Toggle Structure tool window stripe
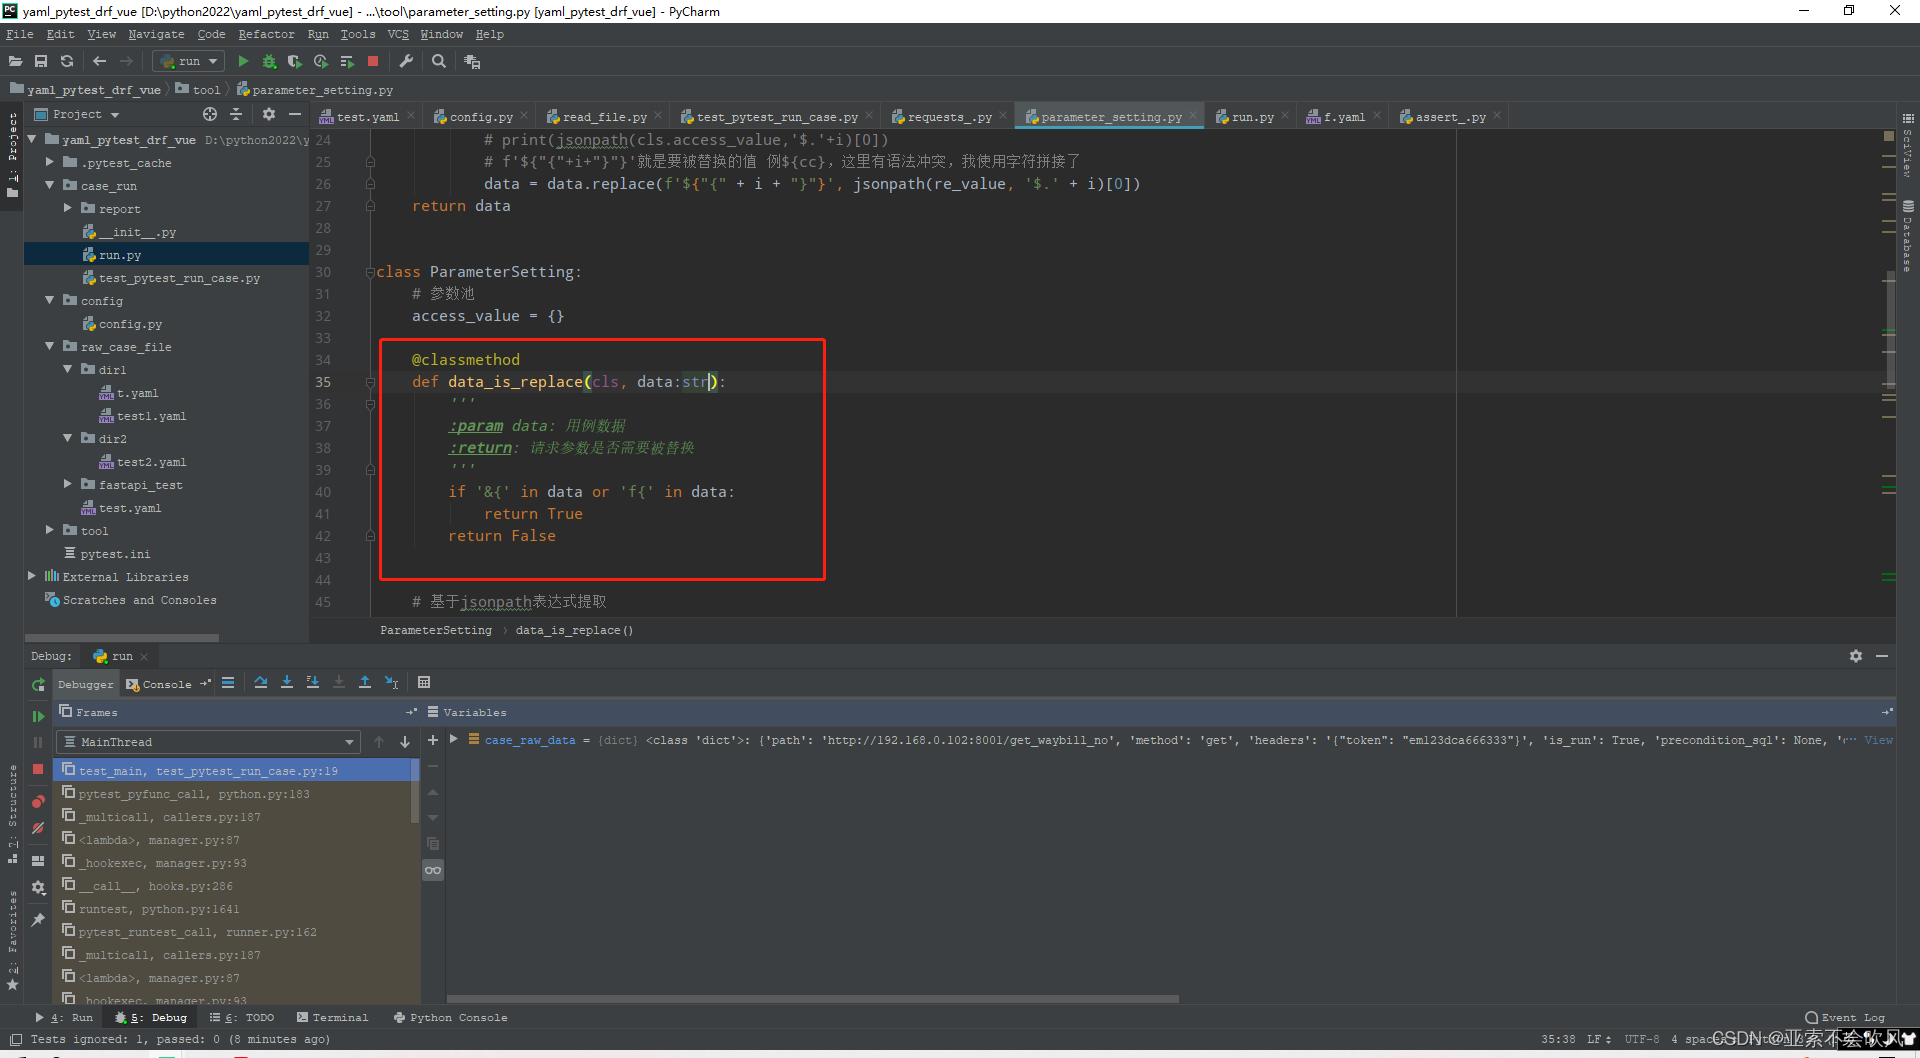 tap(12, 813)
